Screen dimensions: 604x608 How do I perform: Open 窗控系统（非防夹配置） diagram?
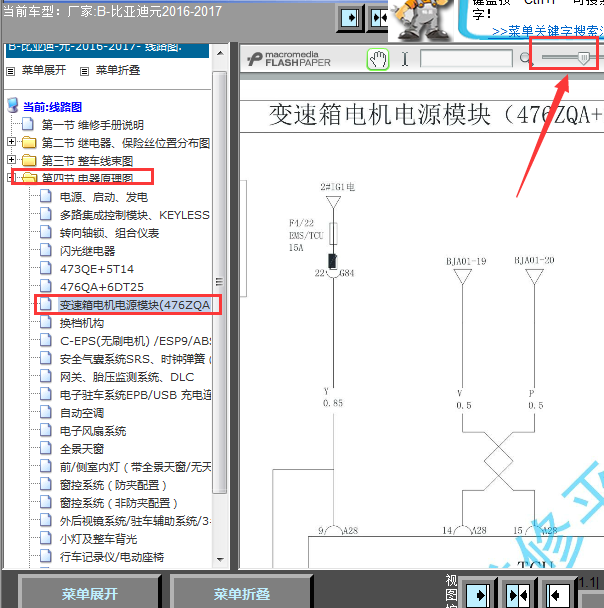coord(119,503)
